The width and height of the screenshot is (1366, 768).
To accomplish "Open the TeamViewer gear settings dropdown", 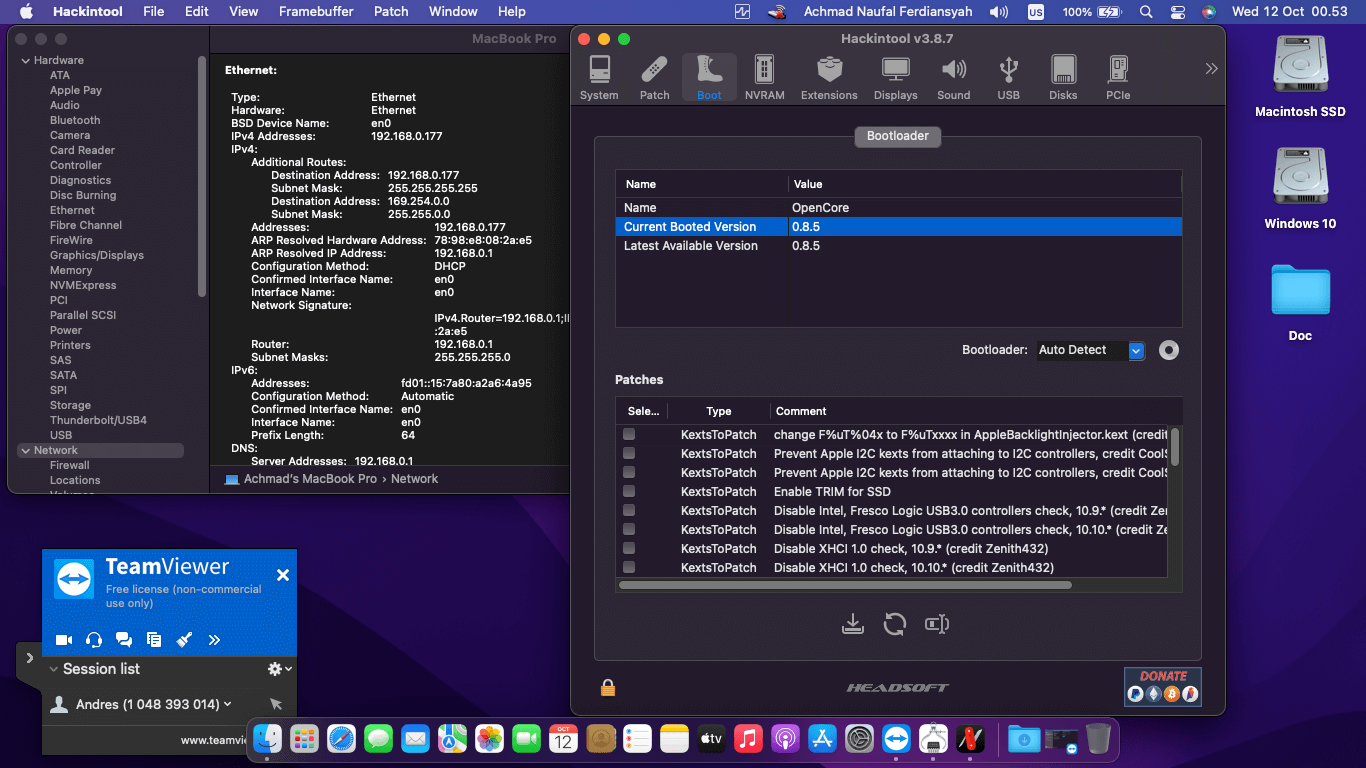I will [x=280, y=669].
